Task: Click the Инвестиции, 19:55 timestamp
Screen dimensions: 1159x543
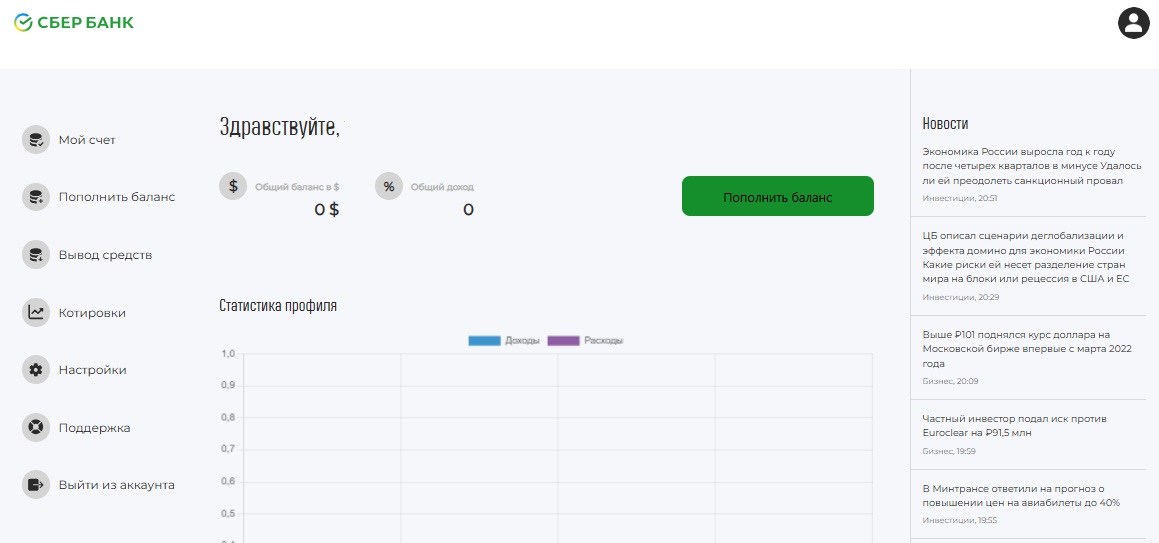Action: [x=959, y=520]
